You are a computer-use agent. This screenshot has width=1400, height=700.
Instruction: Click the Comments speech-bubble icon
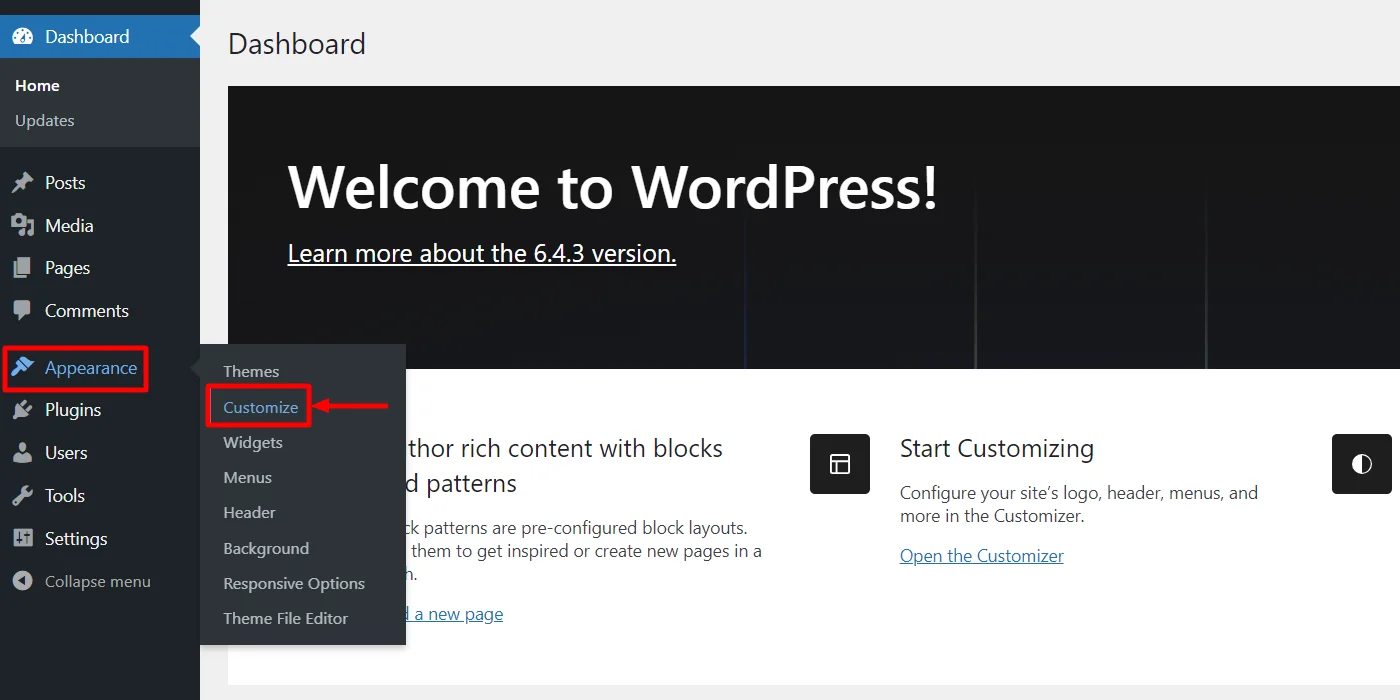coord(22,311)
